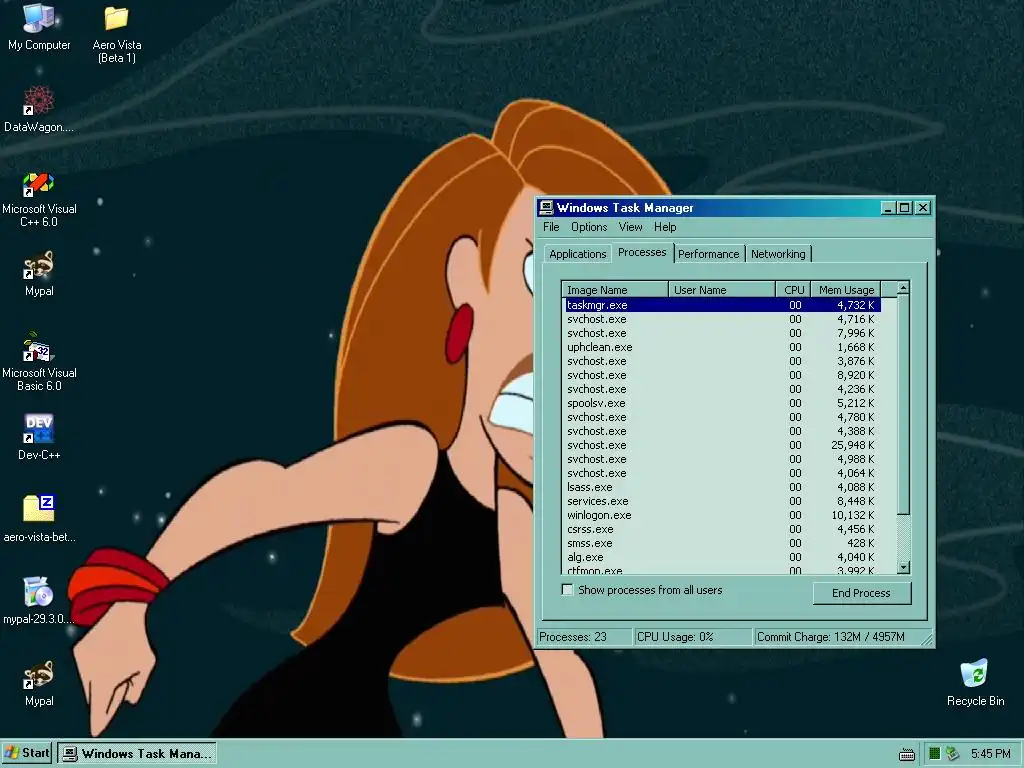Open the Aero Vista (Beta 1) folder
1024x768 pixels.
[117, 34]
